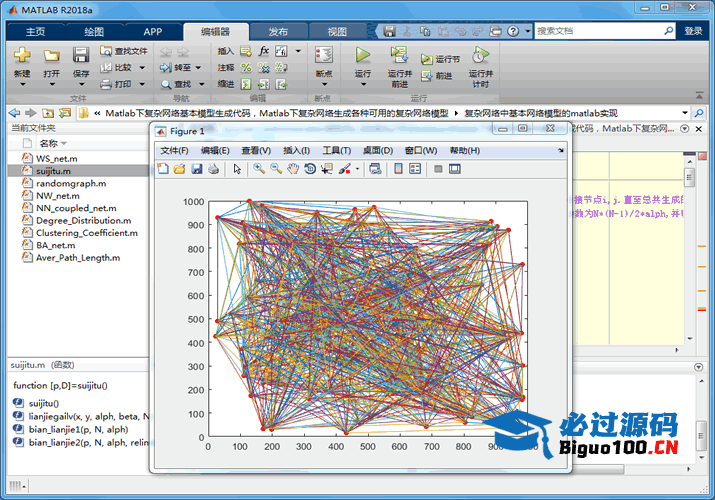Switch to the 主页 Home tab
Screen dimensions: 715x500
coord(36,31)
